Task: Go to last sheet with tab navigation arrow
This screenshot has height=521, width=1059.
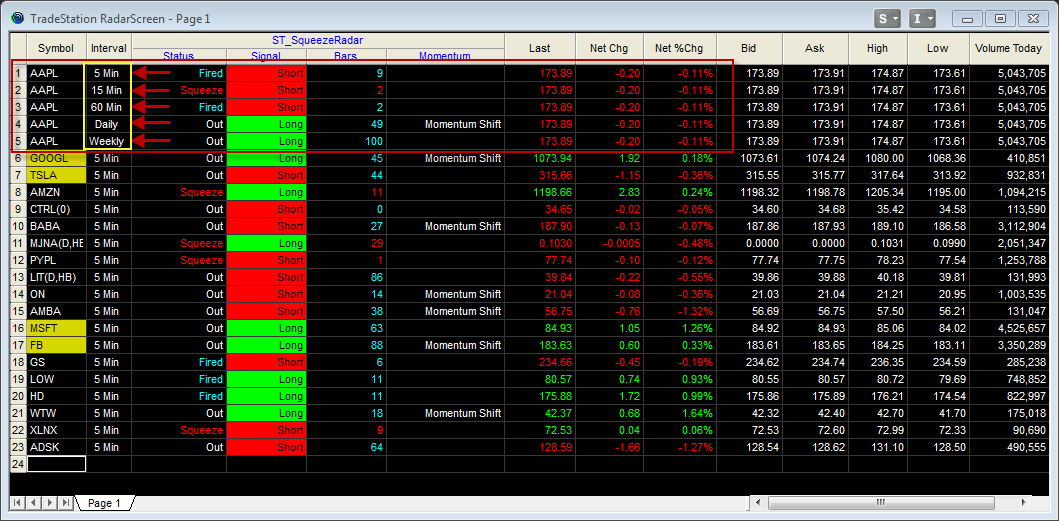Action: [66, 503]
